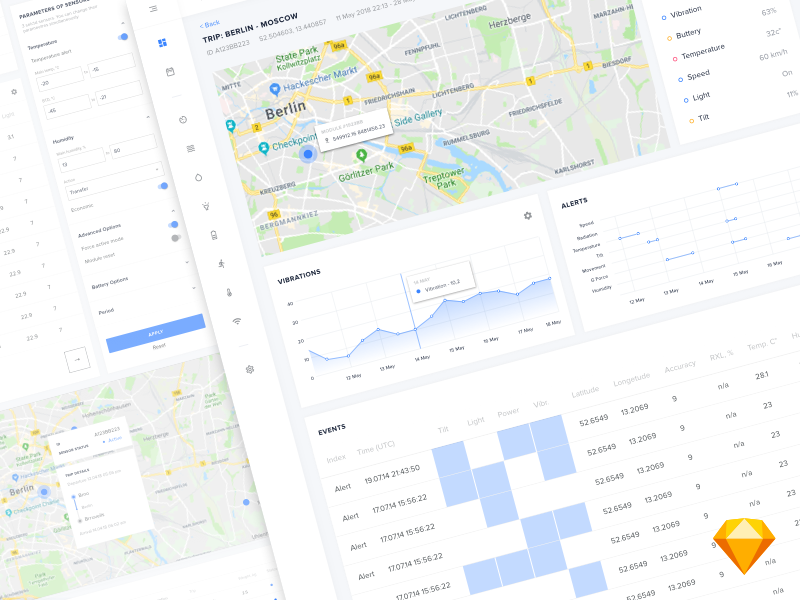
Task: Click the Hackescher Markt map pin
Action: click(x=274, y=89)
